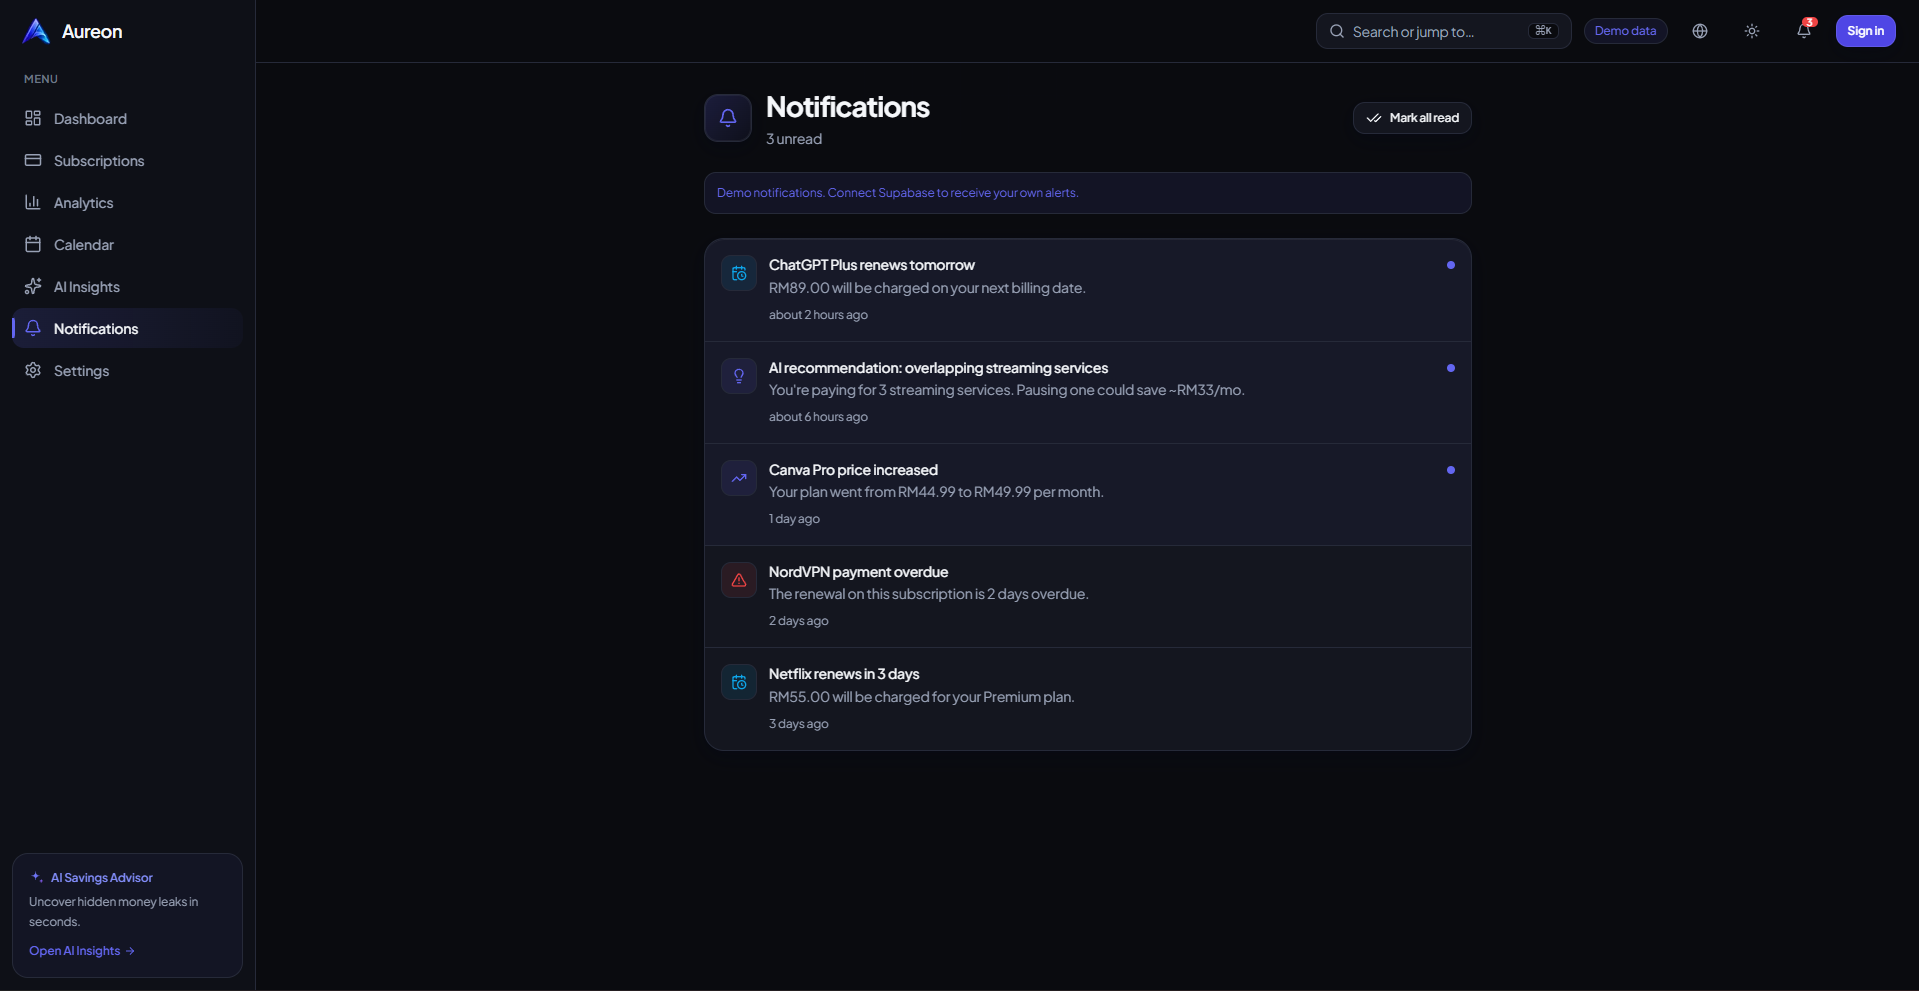Click the Notifications page heading

[847, 107]
